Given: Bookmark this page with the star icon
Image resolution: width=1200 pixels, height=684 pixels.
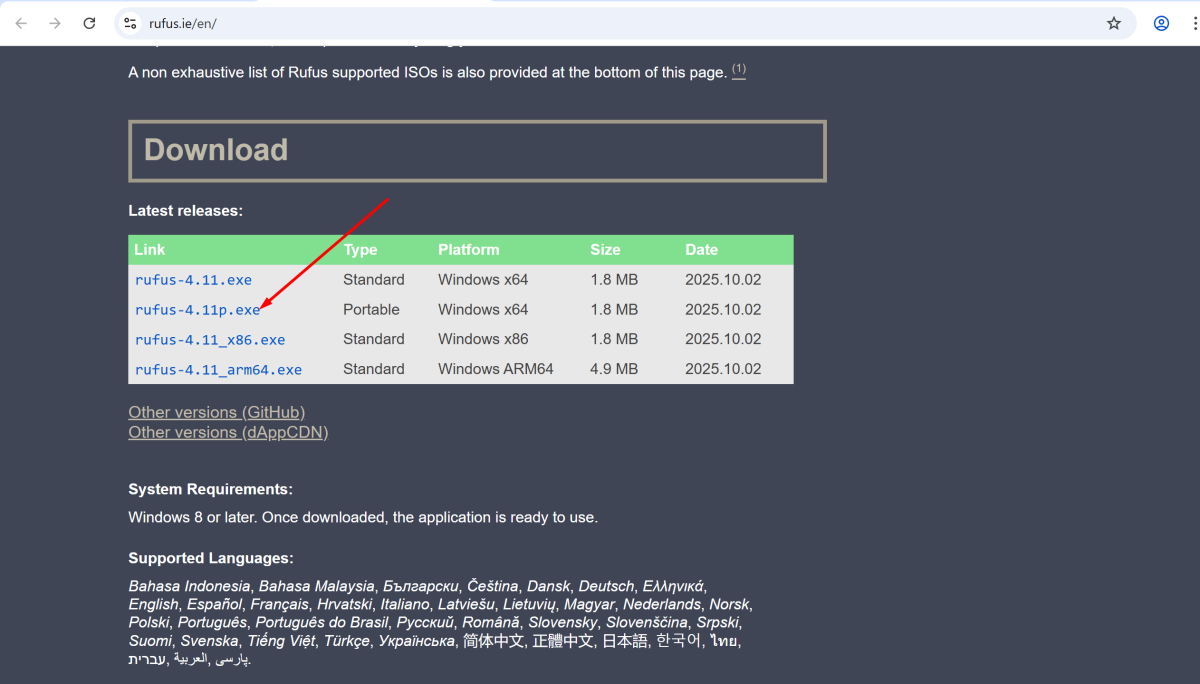Looking at the screenshot, I should (1113, 23).
